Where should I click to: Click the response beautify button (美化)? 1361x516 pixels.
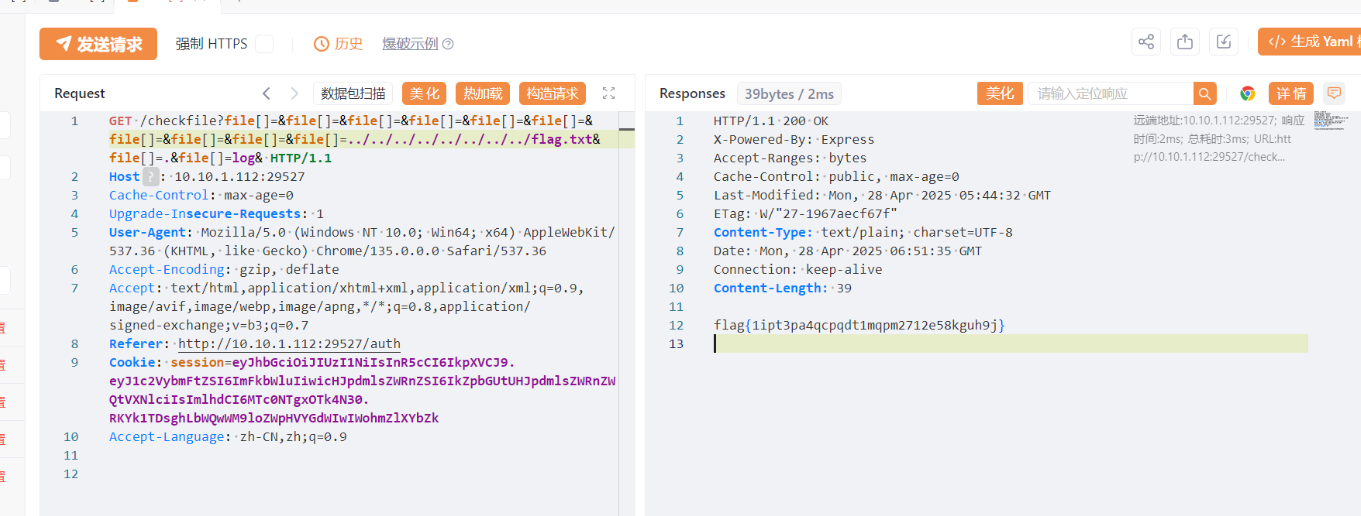tap(999, 93)
